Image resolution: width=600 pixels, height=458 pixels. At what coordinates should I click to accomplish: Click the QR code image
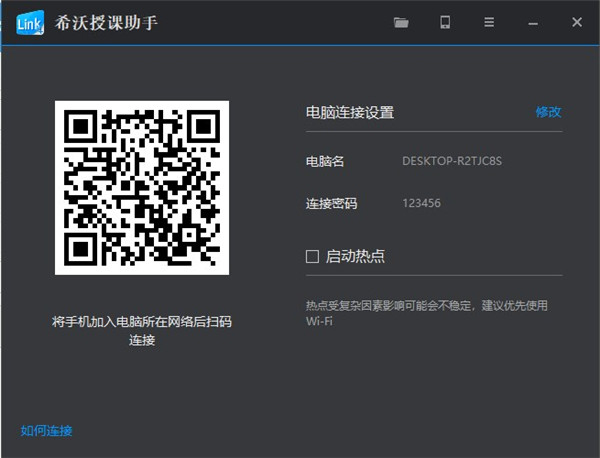(142, 188)
